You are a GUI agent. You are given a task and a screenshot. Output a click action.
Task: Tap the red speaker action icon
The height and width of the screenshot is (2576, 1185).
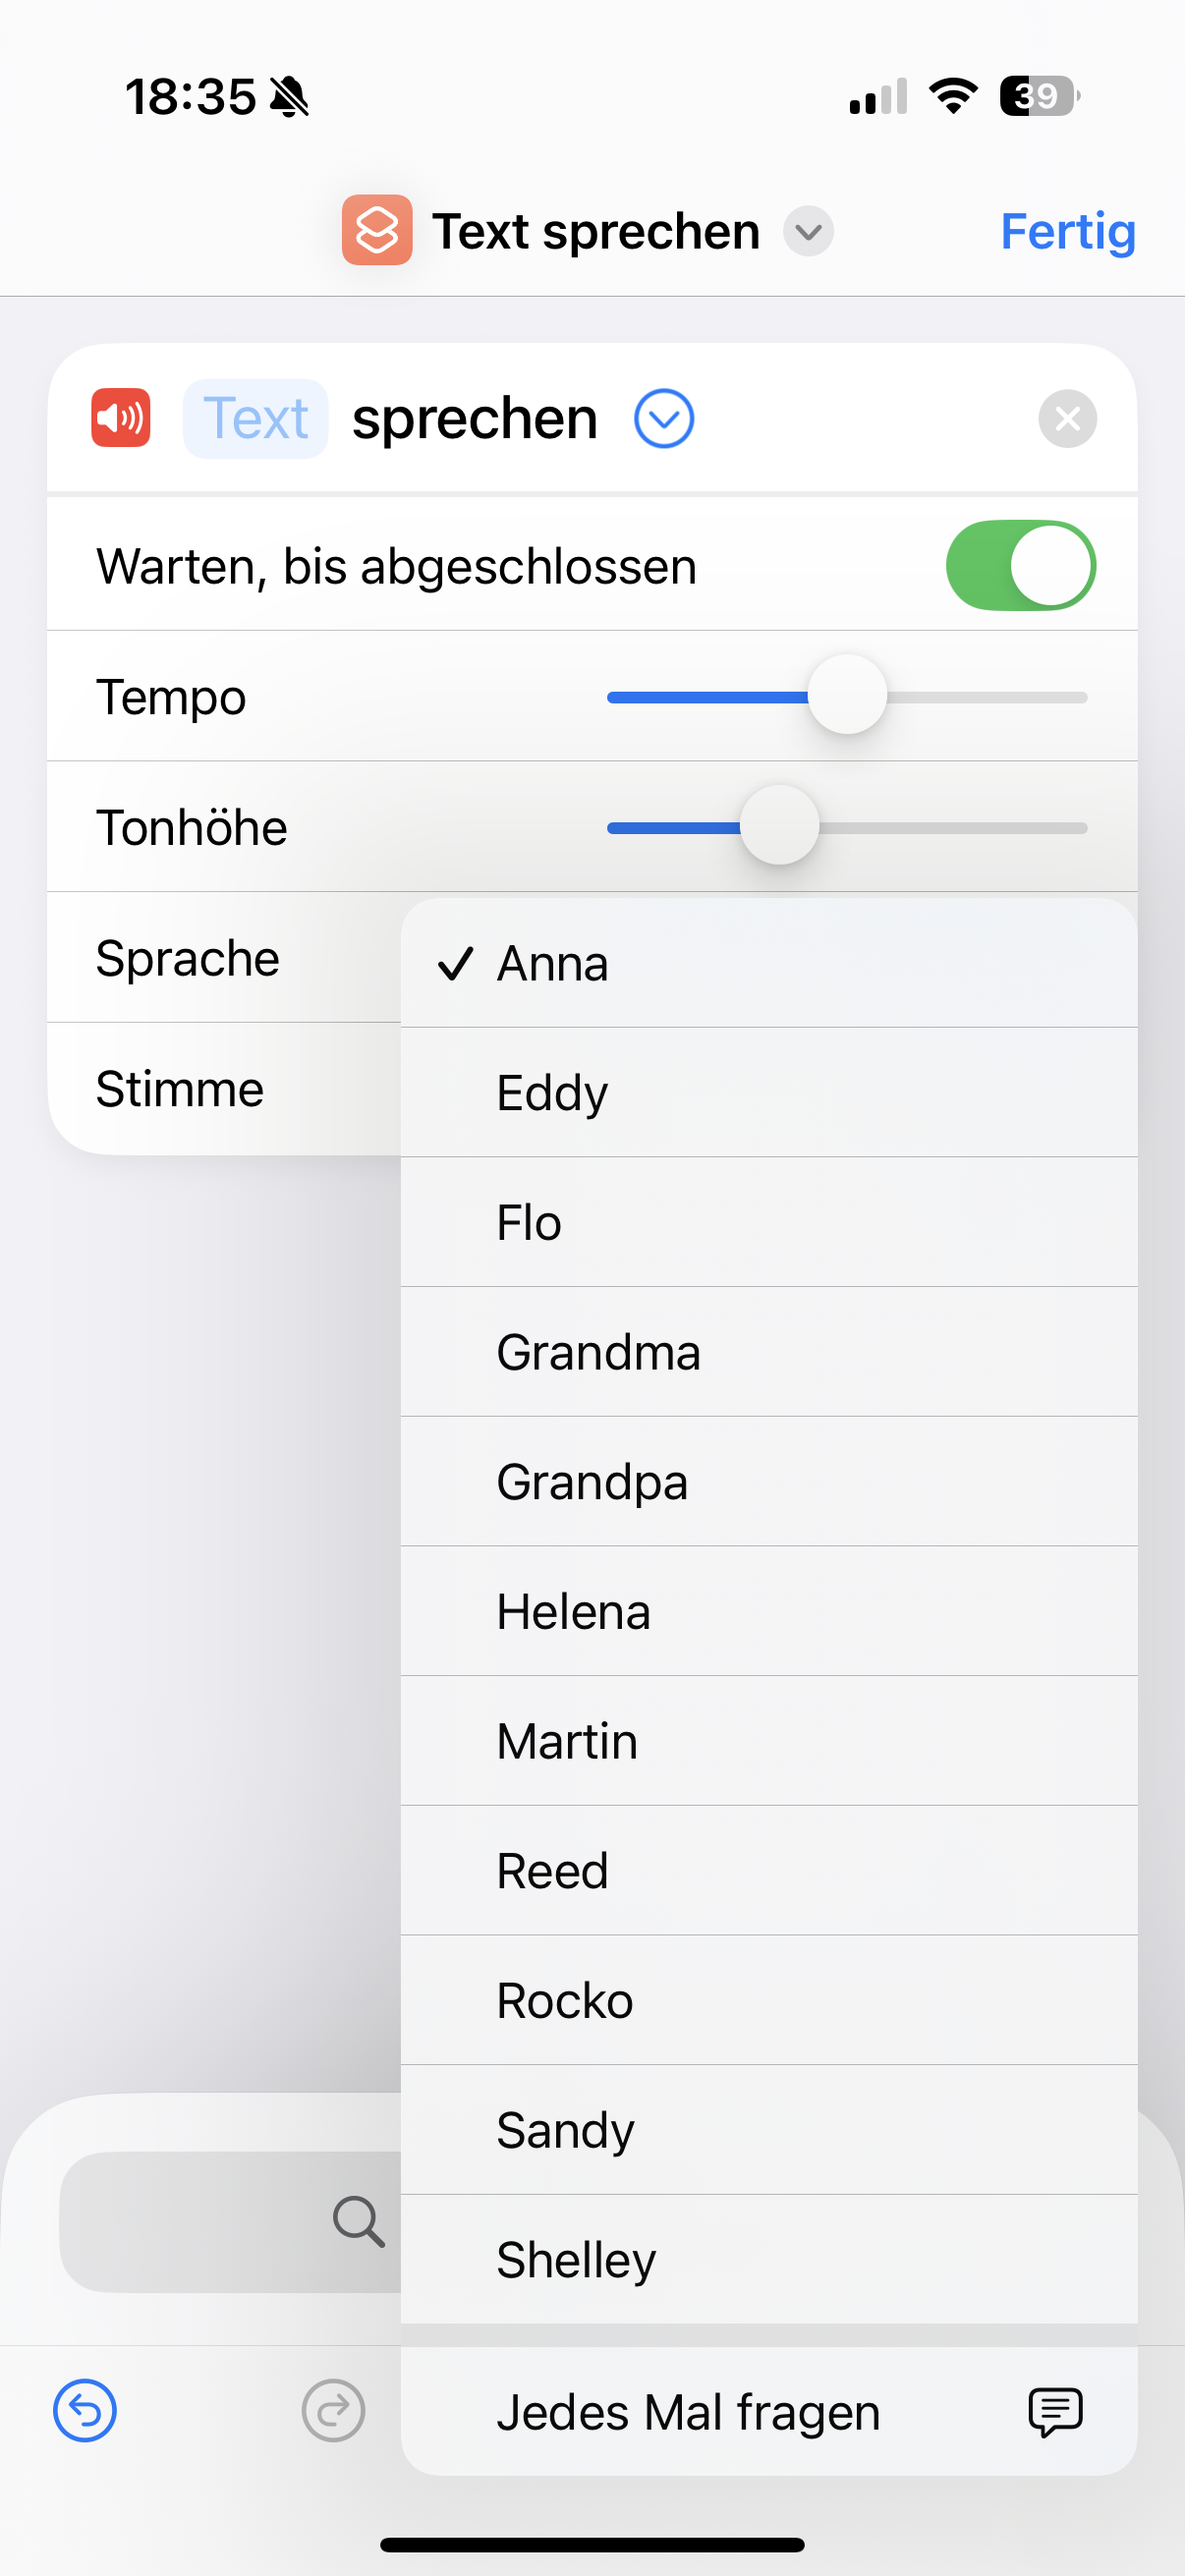point(121,418)
